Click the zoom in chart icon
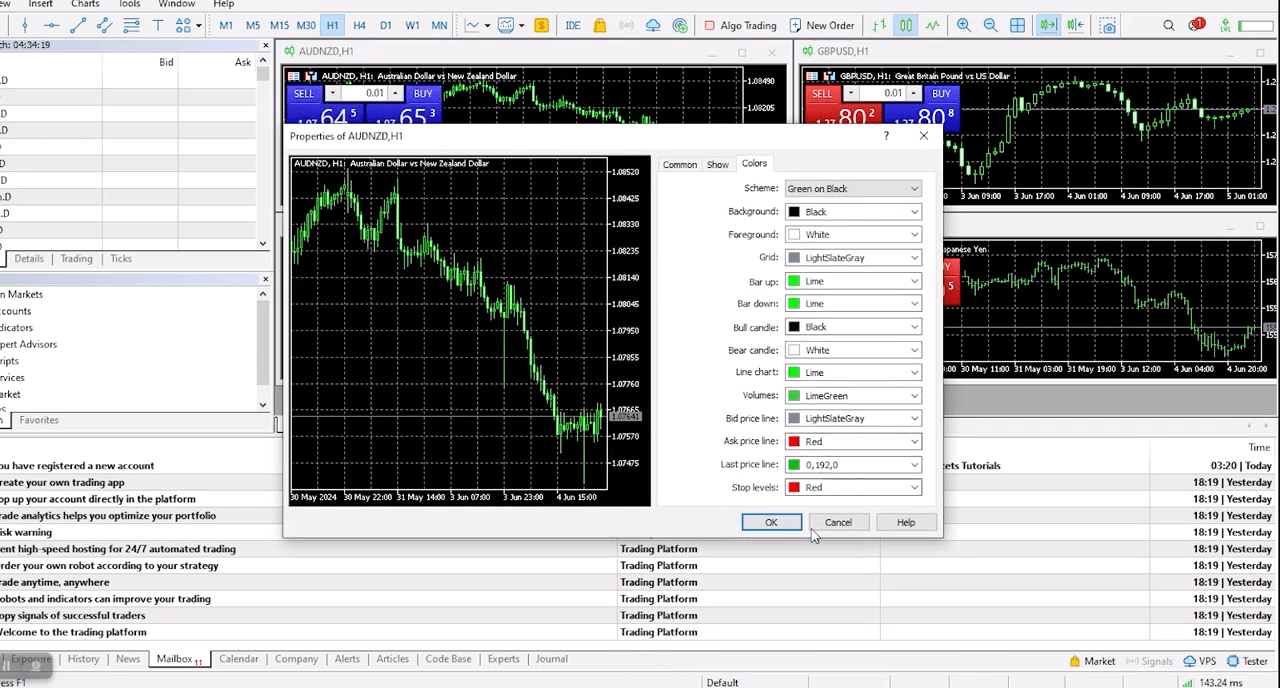Image resolution: width=1280 pixels, height=688 pixels. point(963,25)
